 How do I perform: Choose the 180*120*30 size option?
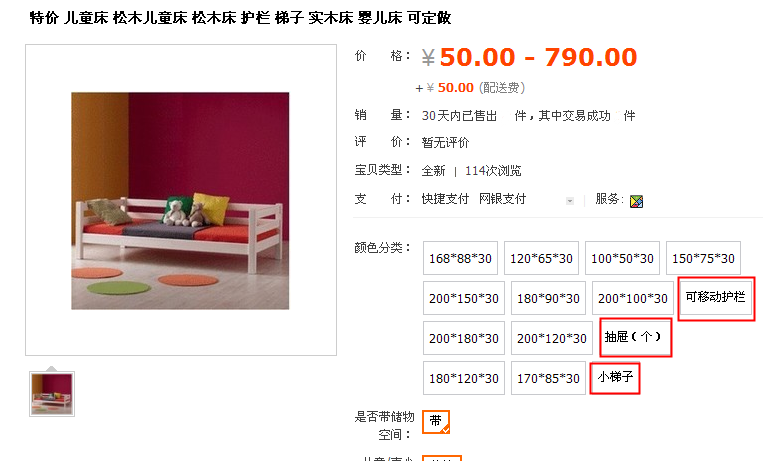click(x=464, y=378)
